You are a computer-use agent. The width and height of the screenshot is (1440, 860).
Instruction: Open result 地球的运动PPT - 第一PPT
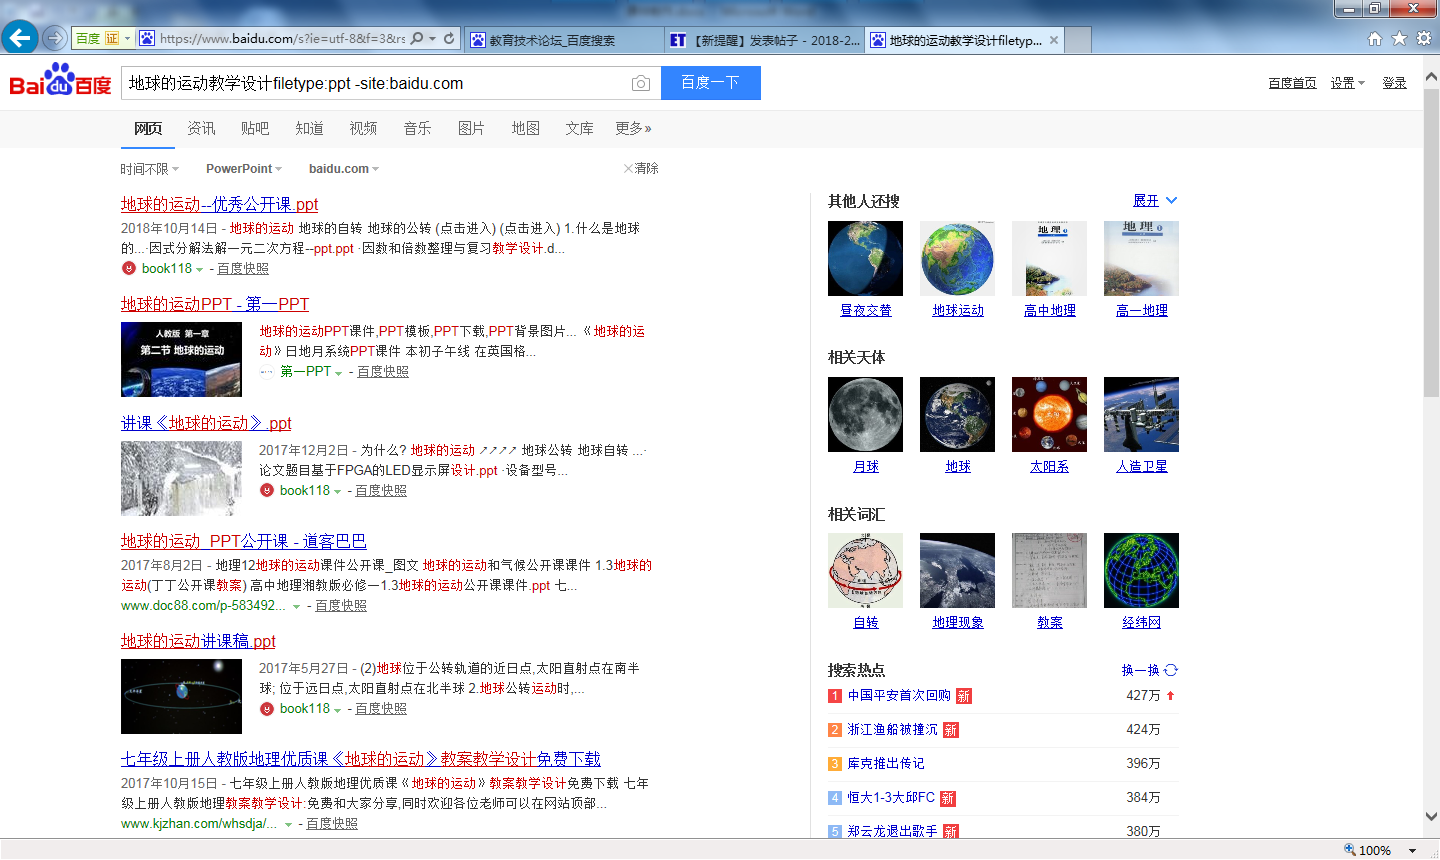(x=215, y=304)
